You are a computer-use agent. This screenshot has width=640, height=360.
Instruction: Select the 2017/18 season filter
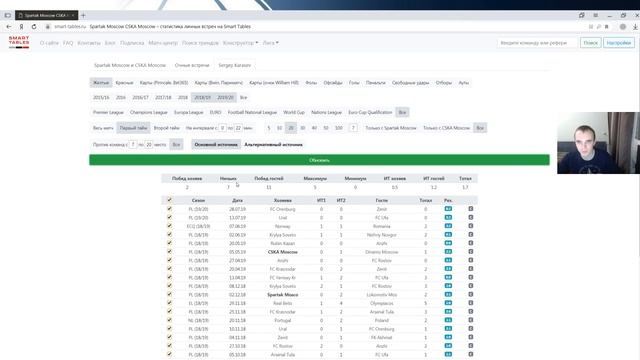tap(163, 98)
